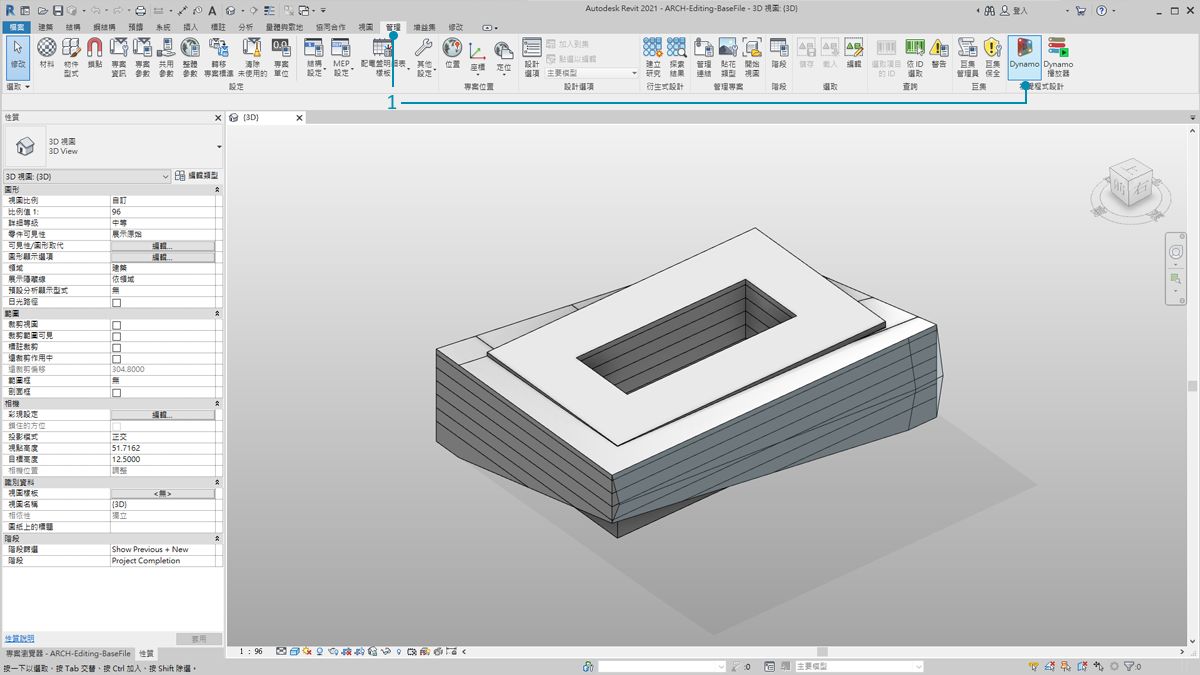
Task: Open the MEP 設定 dropdown
Action: (341, 57)
